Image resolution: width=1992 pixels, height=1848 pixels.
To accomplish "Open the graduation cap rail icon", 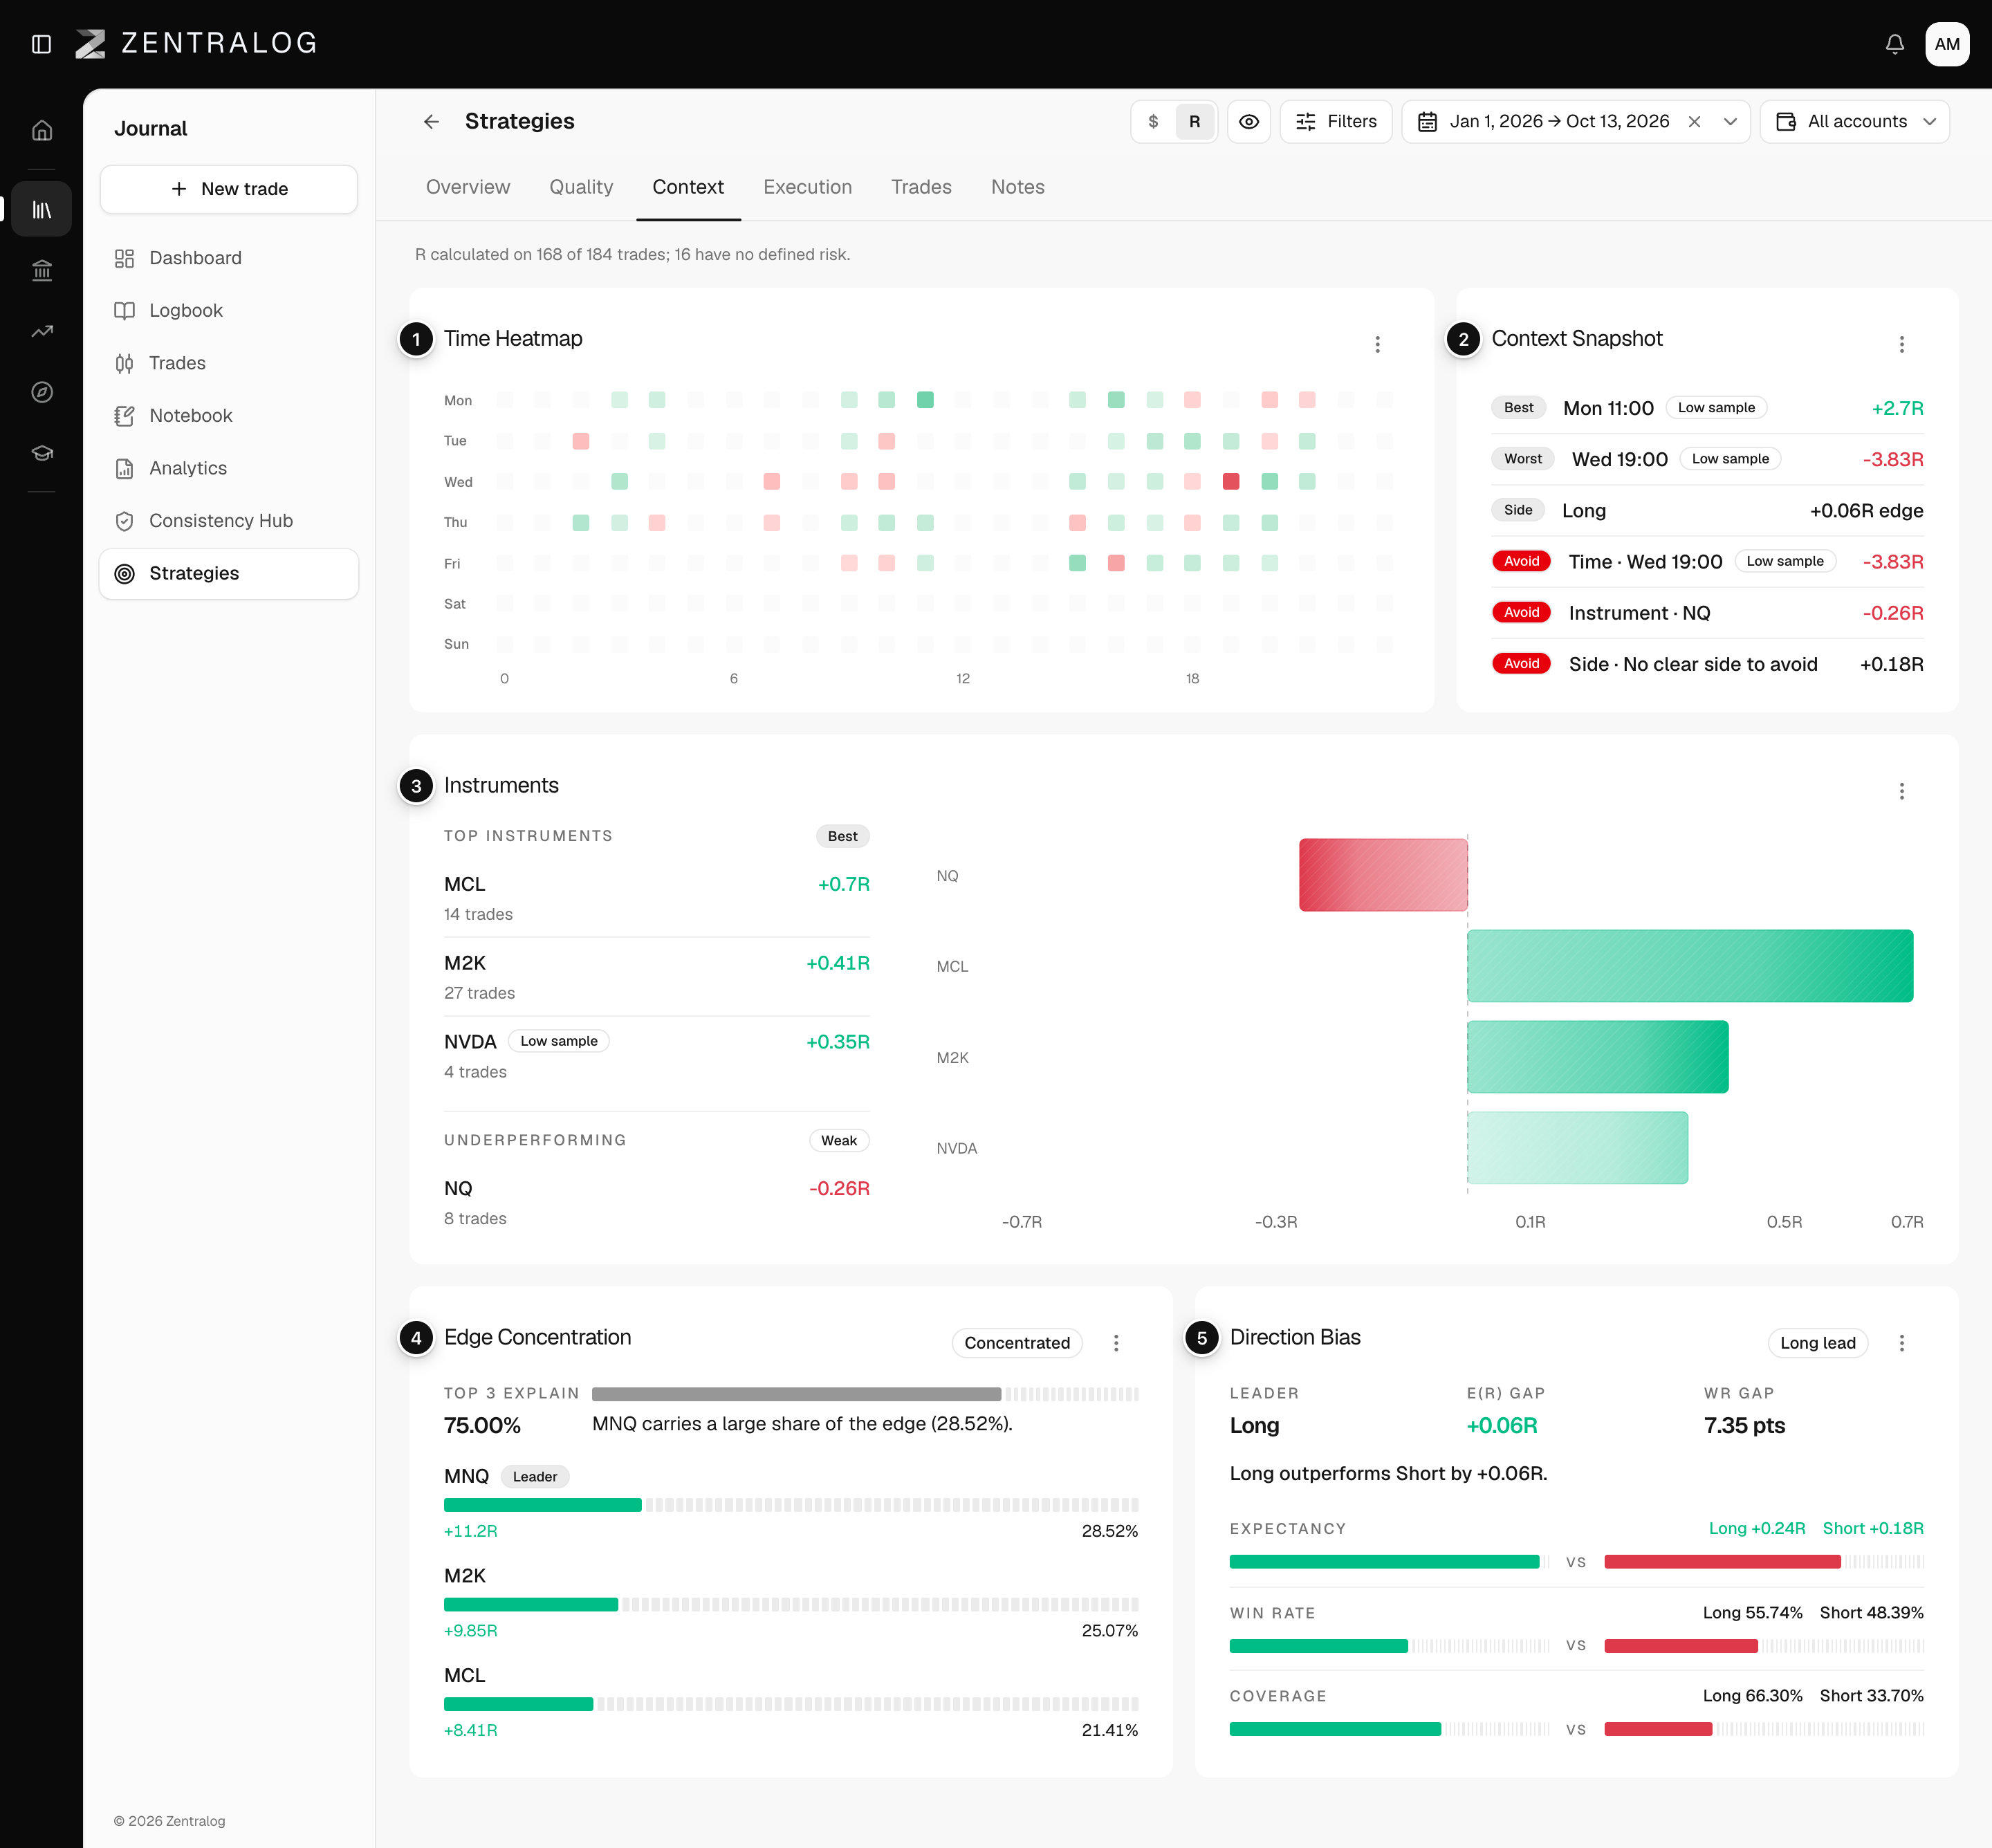I will tap(42, 453).
